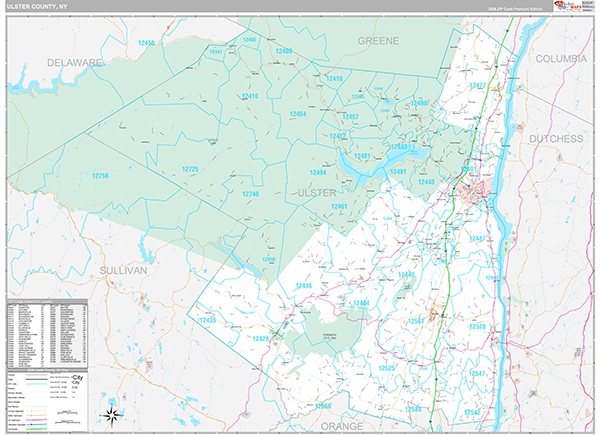Select the ORANGE county label
The width and height of the screenshot is (600, 435).
click(342, 426)
